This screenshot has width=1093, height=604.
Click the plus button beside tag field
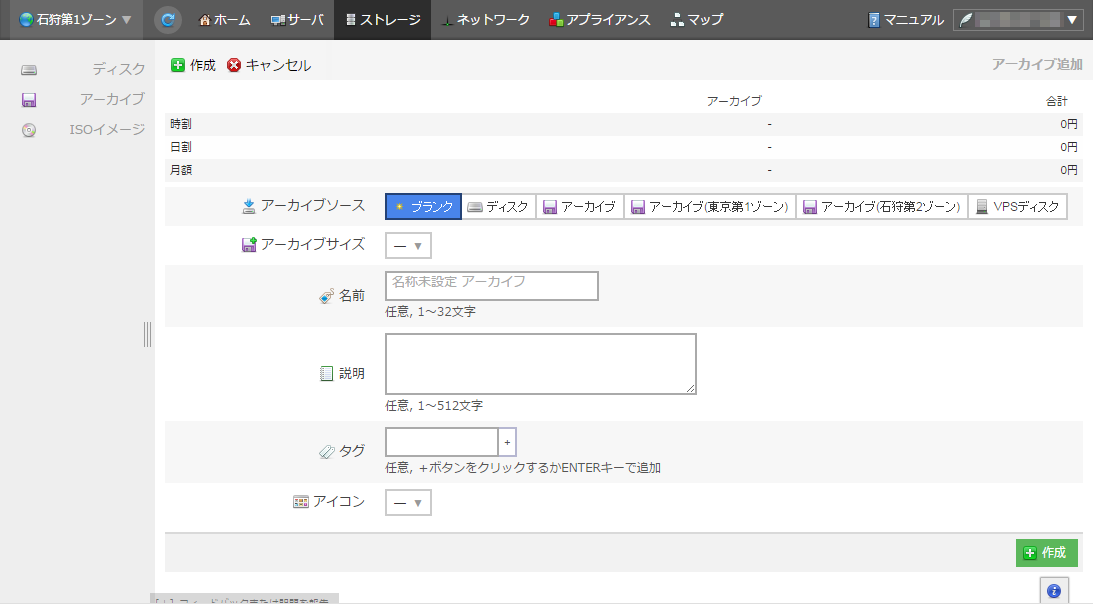(x=507, y=442)
